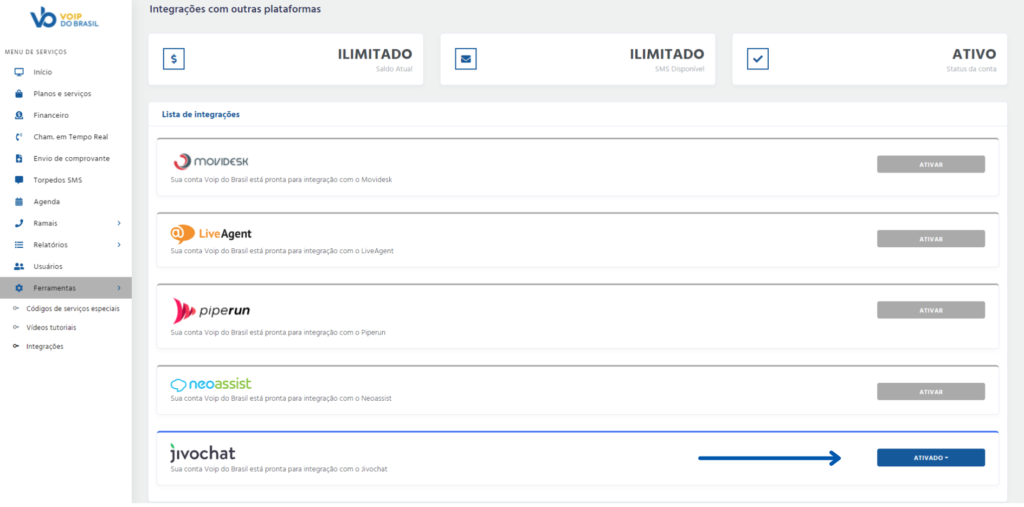Viewport: 1024px width, 507px height.
Task: Click the Movidesk integration description text
Action: 281,179
